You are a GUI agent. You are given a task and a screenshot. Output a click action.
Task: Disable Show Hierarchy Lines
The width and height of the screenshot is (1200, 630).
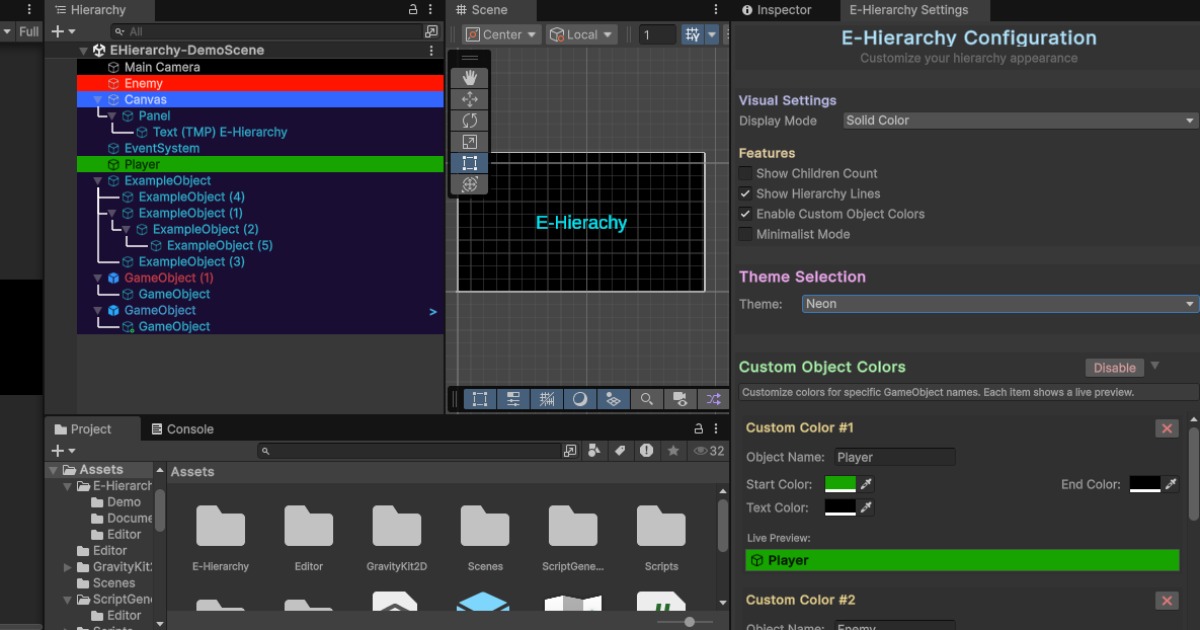click(x=745, y=193)
